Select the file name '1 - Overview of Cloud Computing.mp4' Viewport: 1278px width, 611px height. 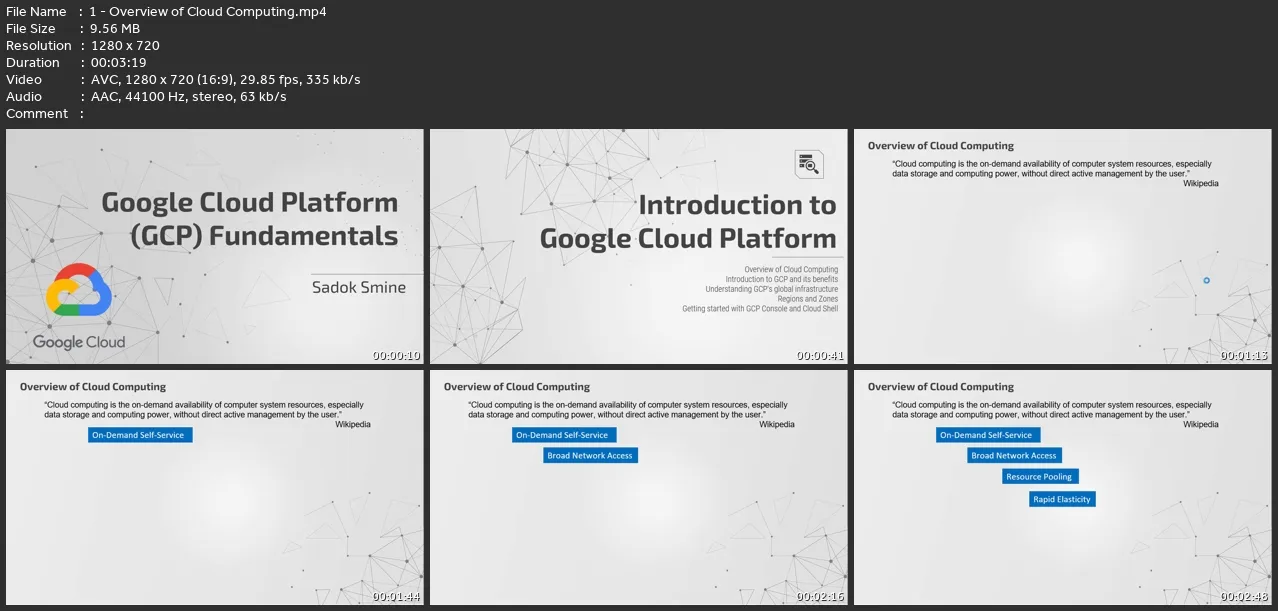tap(208, 11)
